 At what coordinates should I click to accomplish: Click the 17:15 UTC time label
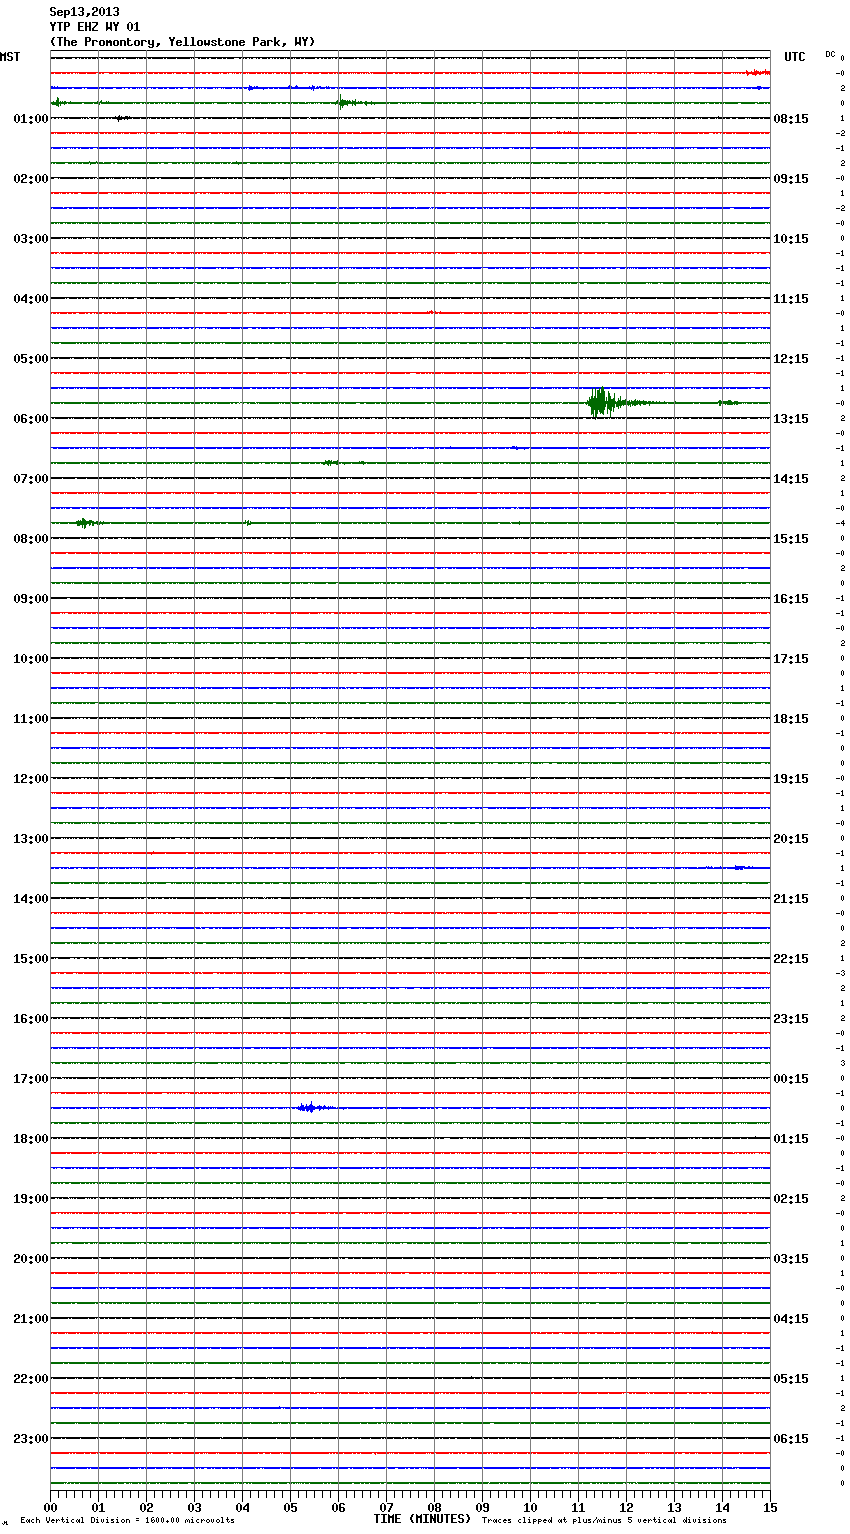tap(791, 659)
